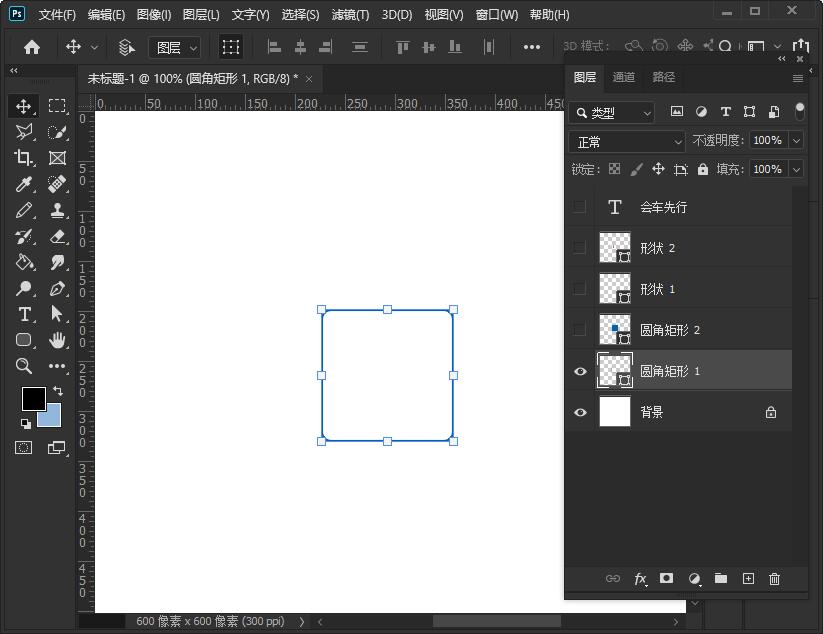Select the Zoom tool
Screen dimensions: 823x634
point(24,366)
